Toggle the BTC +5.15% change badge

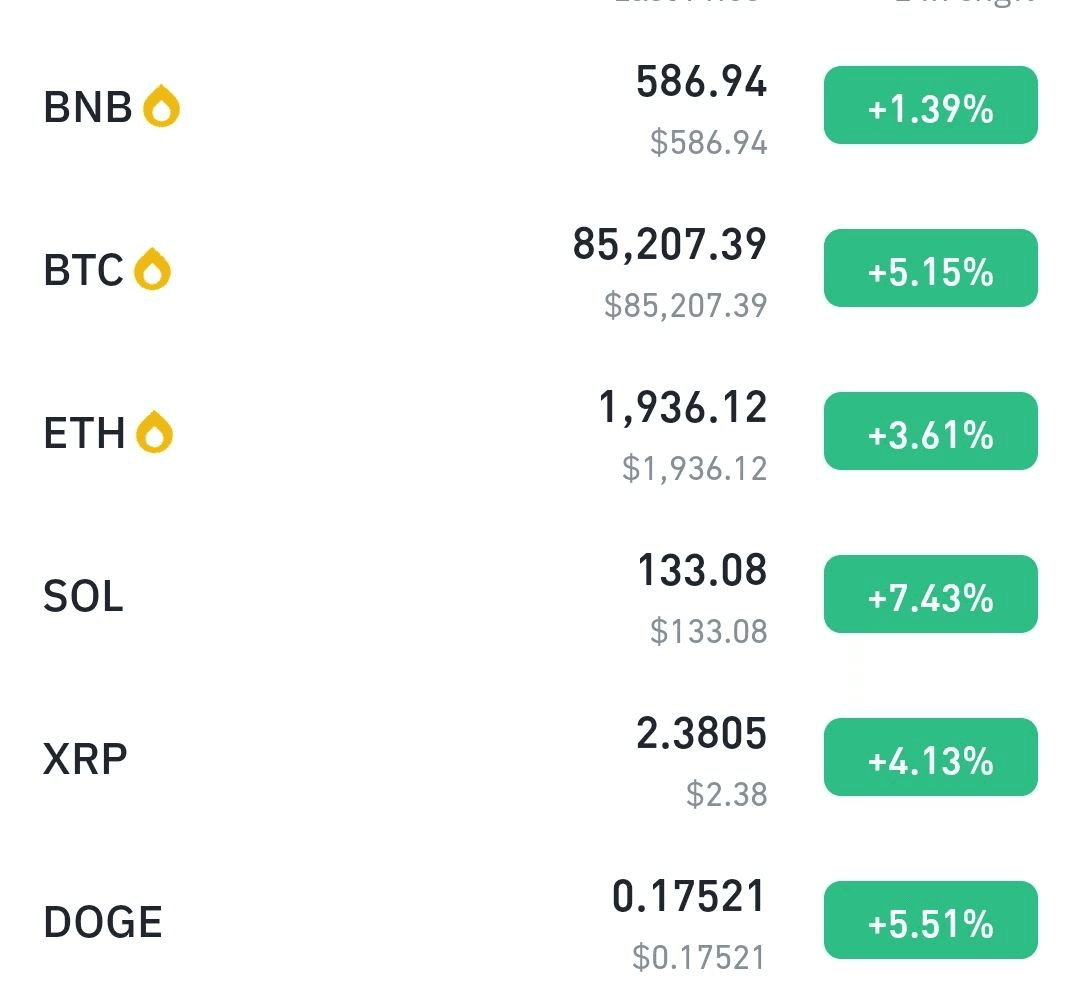pos(931,269)
